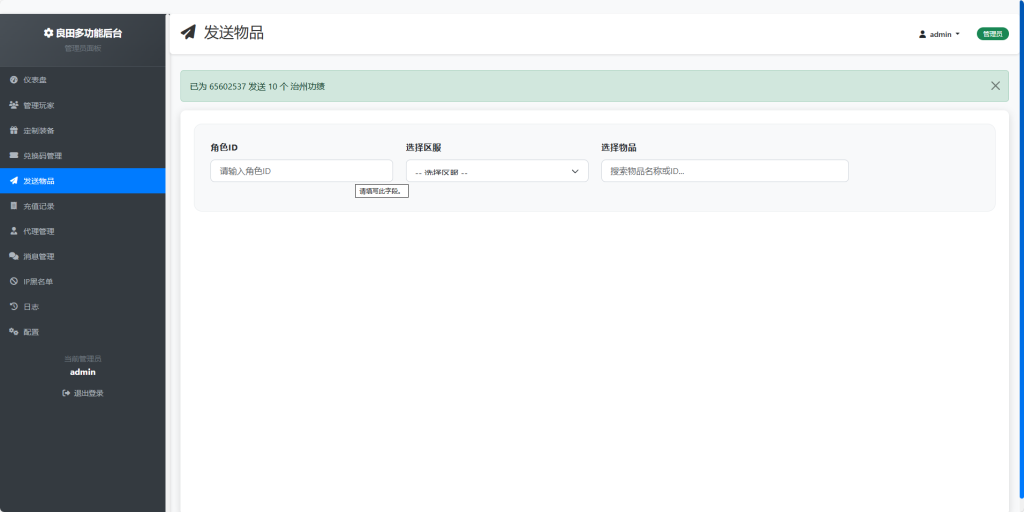Click the user icon beside admin

pyautogui.click(x=923, y=35)
